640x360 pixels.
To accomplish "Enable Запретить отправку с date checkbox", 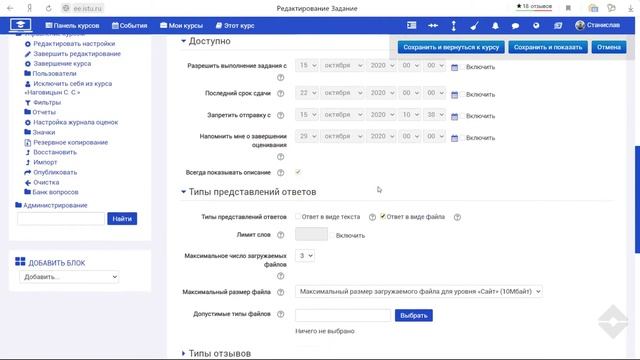I will [x=463, y=116].
